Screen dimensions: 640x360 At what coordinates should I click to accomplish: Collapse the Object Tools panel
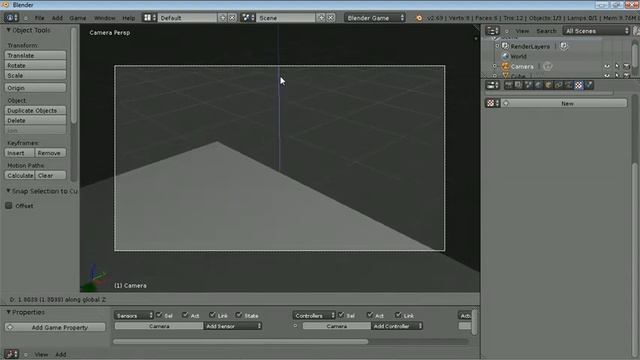[x=9, y=30]
